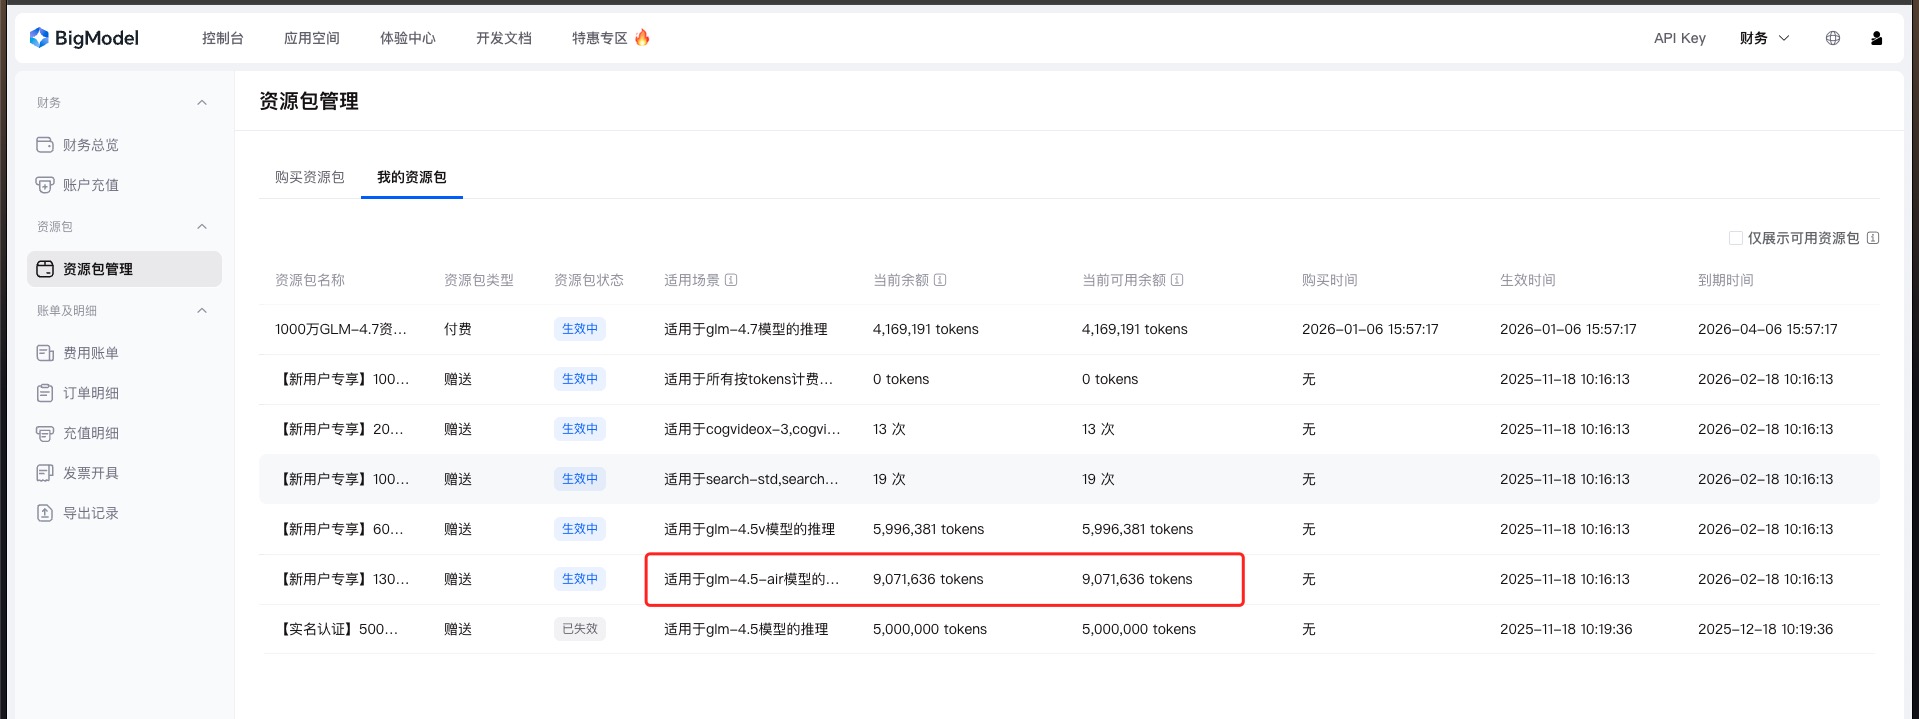Click 生效时间 column header

pyautogui.click(x=1528, y=280)
